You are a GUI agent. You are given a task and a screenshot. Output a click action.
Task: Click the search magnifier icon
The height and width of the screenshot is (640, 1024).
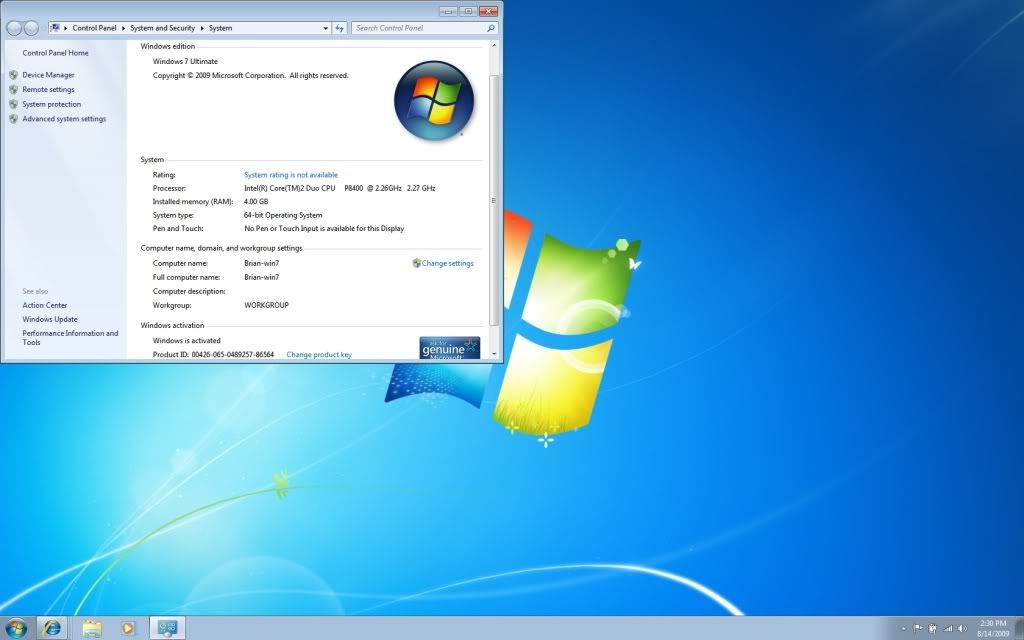click(491, 28)
